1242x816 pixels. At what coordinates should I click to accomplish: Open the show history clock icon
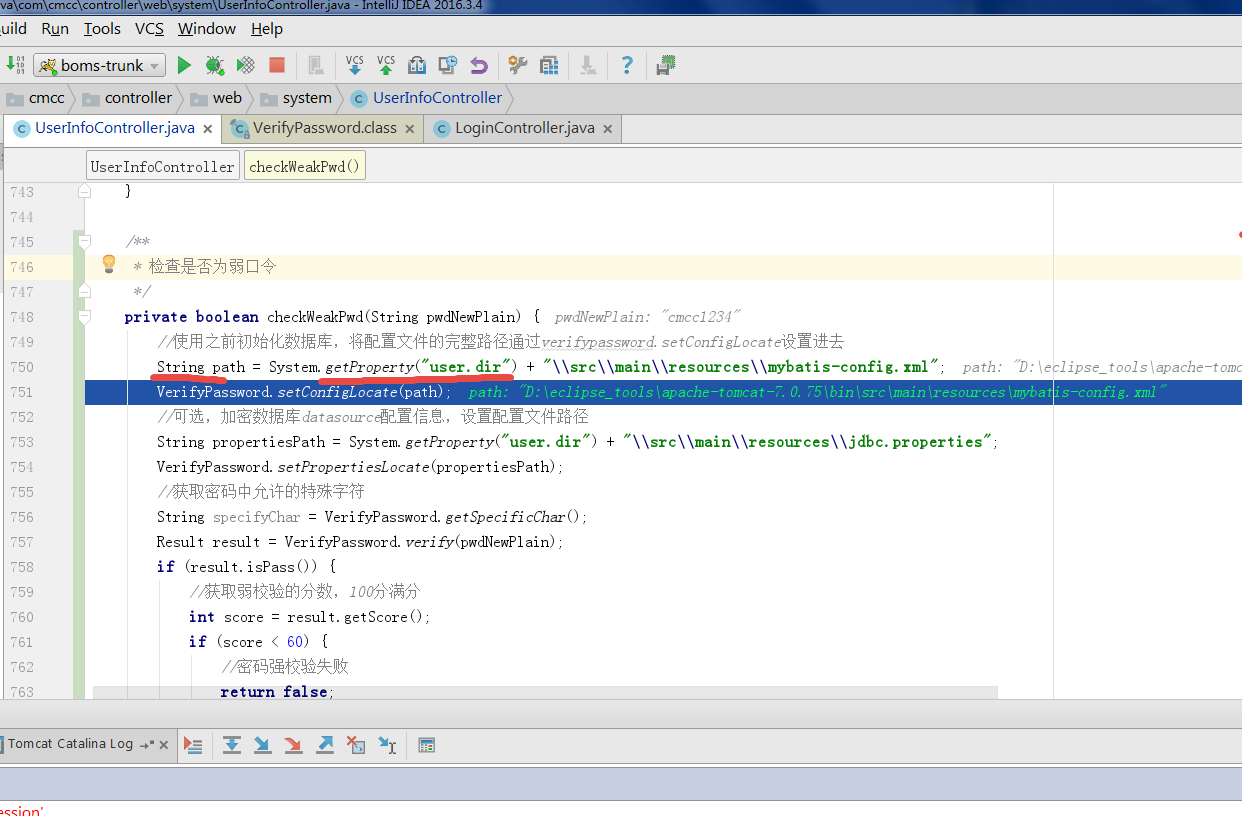[448, 65]
